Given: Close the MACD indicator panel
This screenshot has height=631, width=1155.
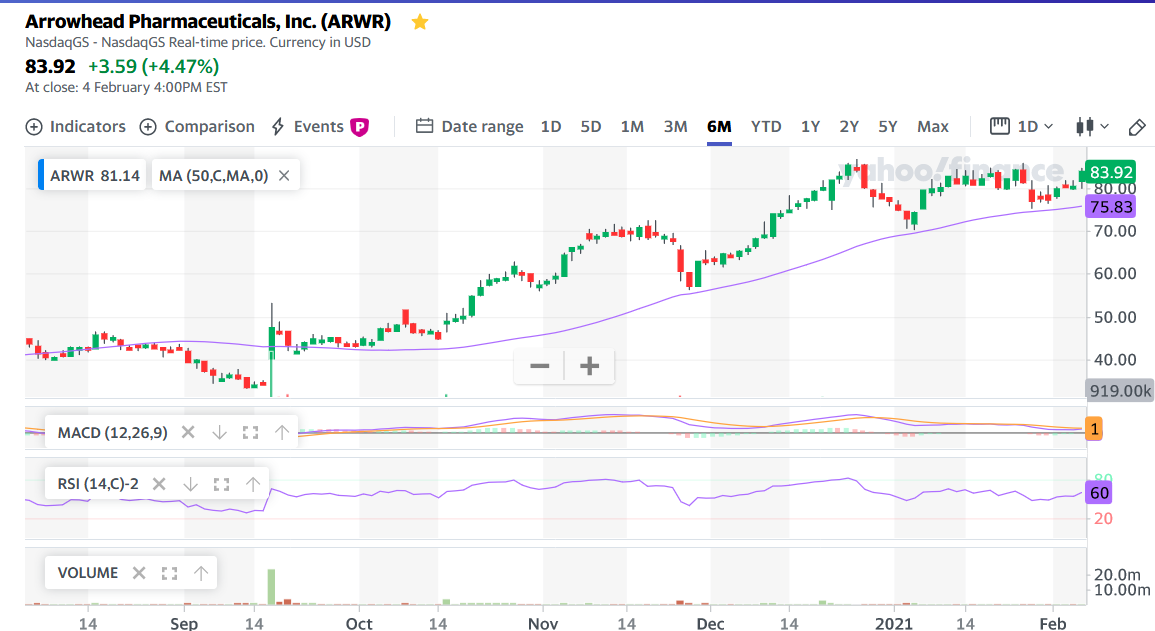Looking at the screenshot, I should pos(188,432).
